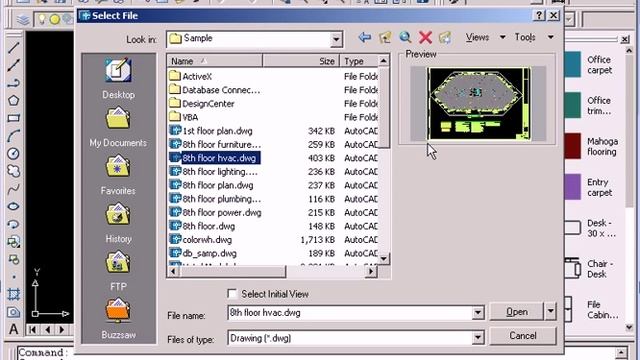Expand the File name dropdown arrow

(x=478, y=313)
